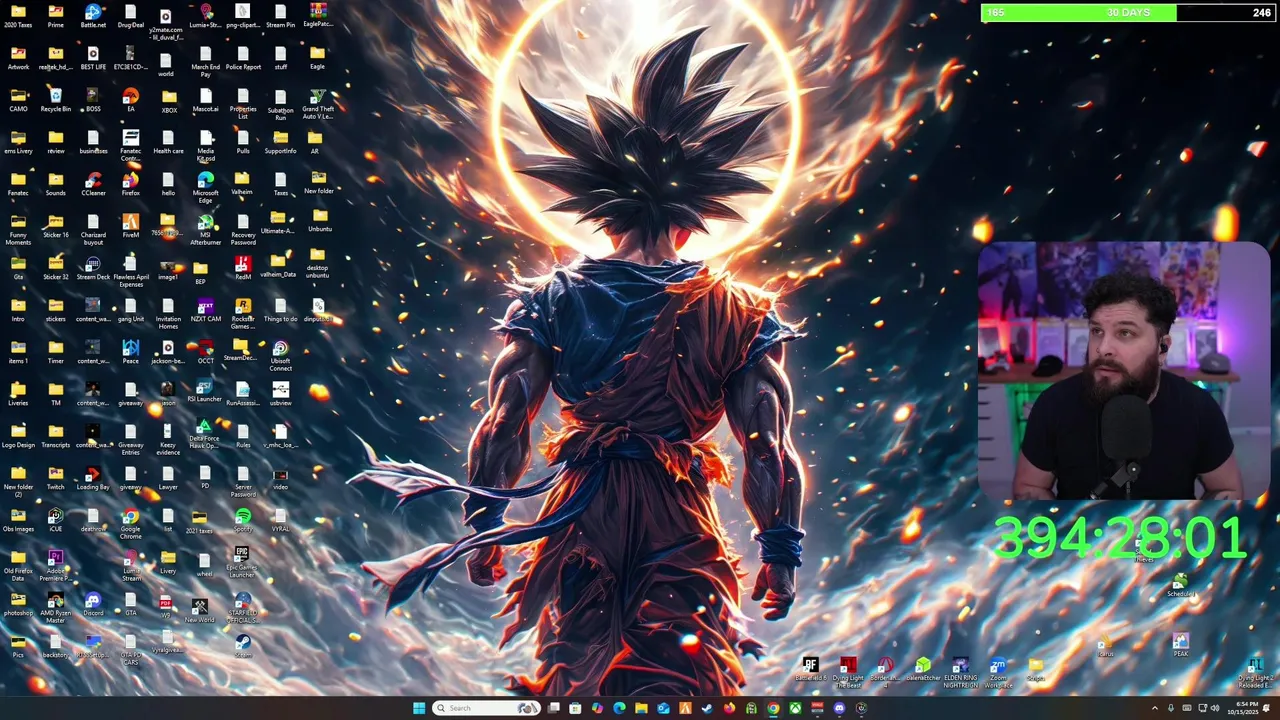Screen dimensions: 1280x720
Task: Open the Xbox app from taskbar
Action: [x=795, y=708]
